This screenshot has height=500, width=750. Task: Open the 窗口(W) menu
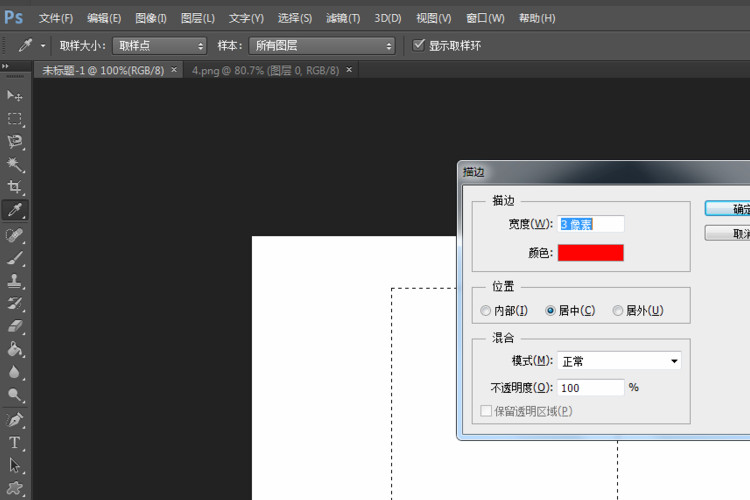485,18
